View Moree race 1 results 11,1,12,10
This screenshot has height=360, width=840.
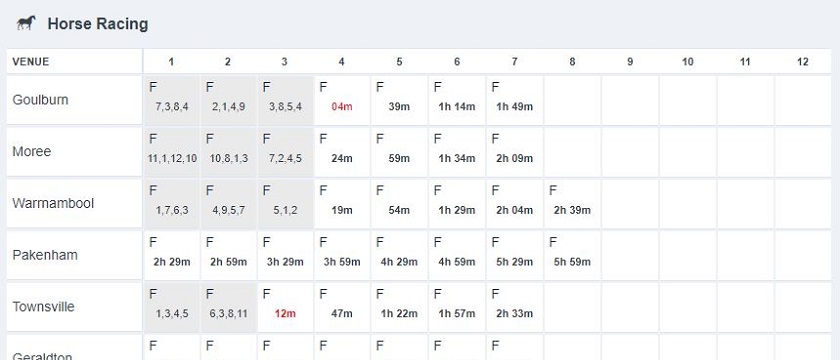[x=171, y=152]
